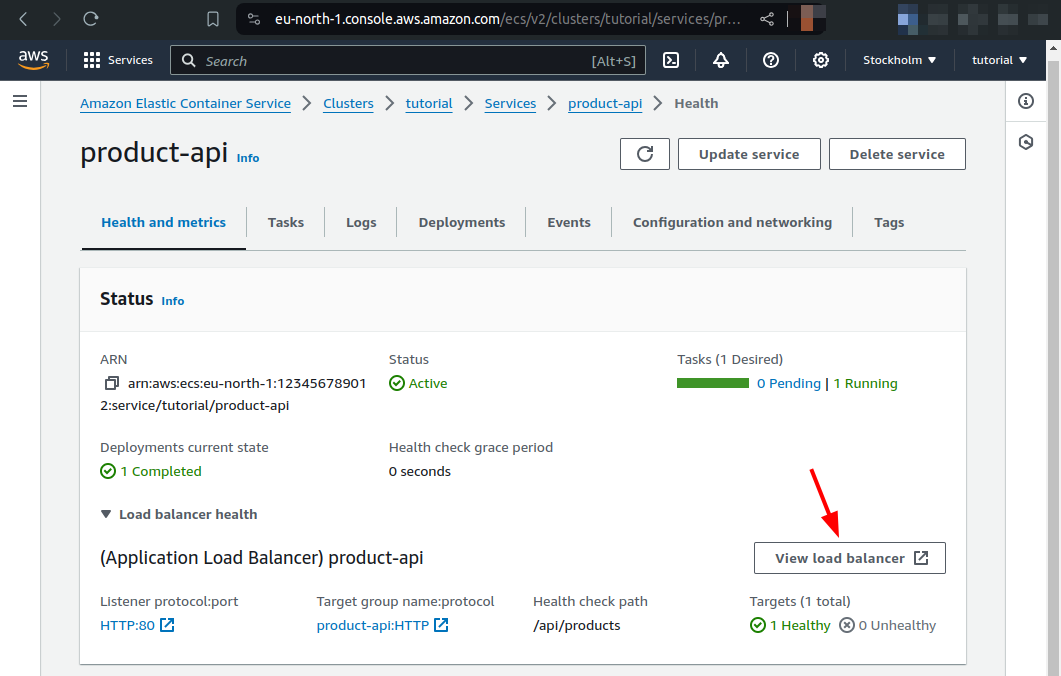Open the tutorial account dropdown
Viewport: 1061px width, 676px height.
coord(999,60)
